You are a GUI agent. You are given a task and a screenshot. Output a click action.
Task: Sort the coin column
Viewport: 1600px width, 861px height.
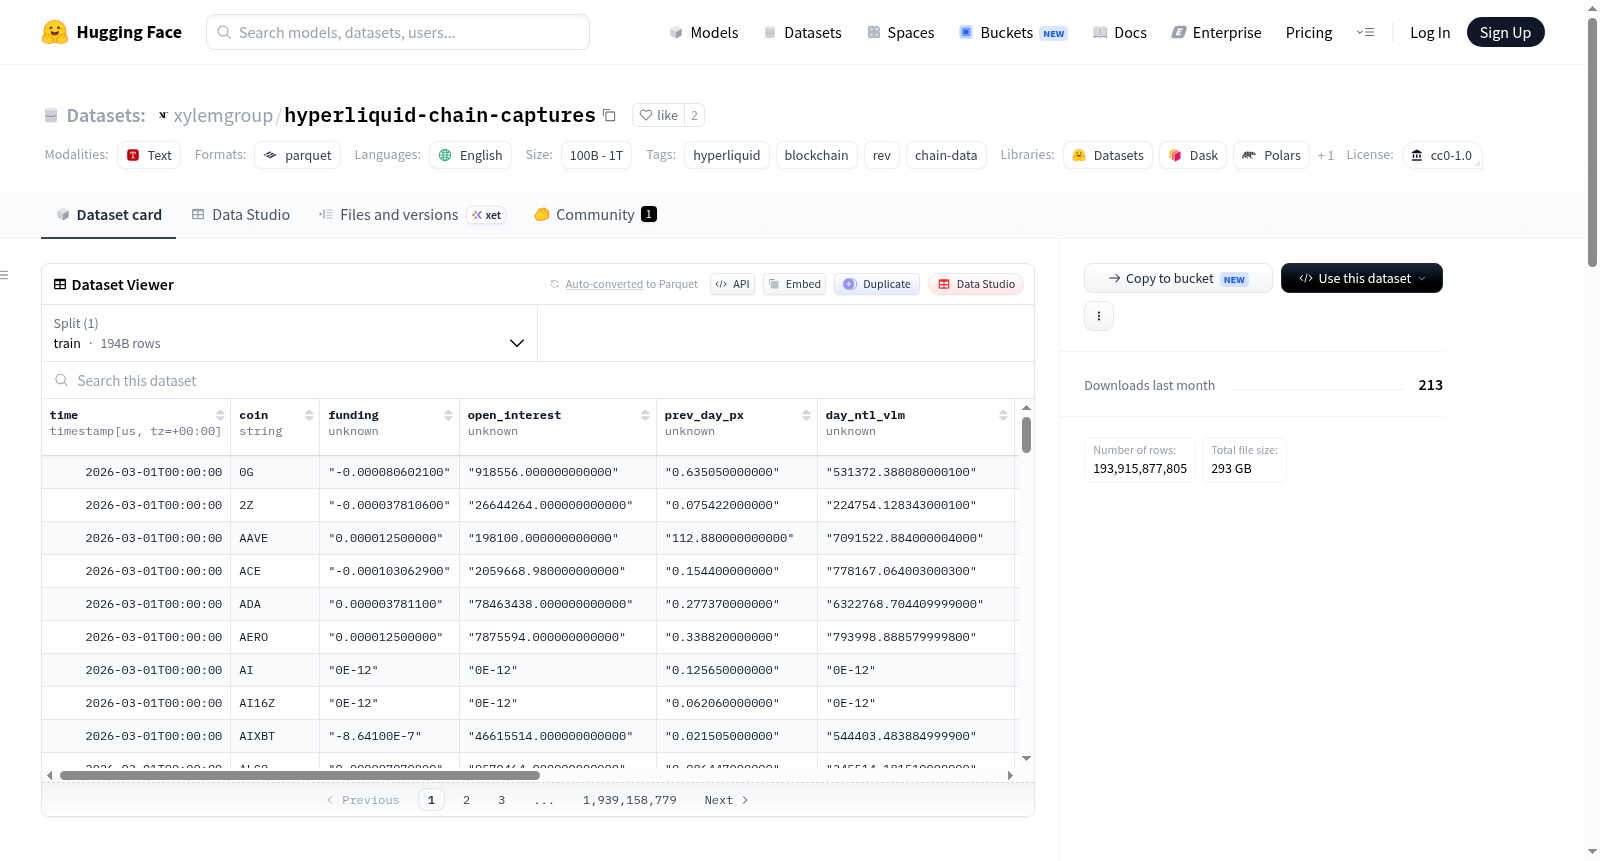point(309,415)
